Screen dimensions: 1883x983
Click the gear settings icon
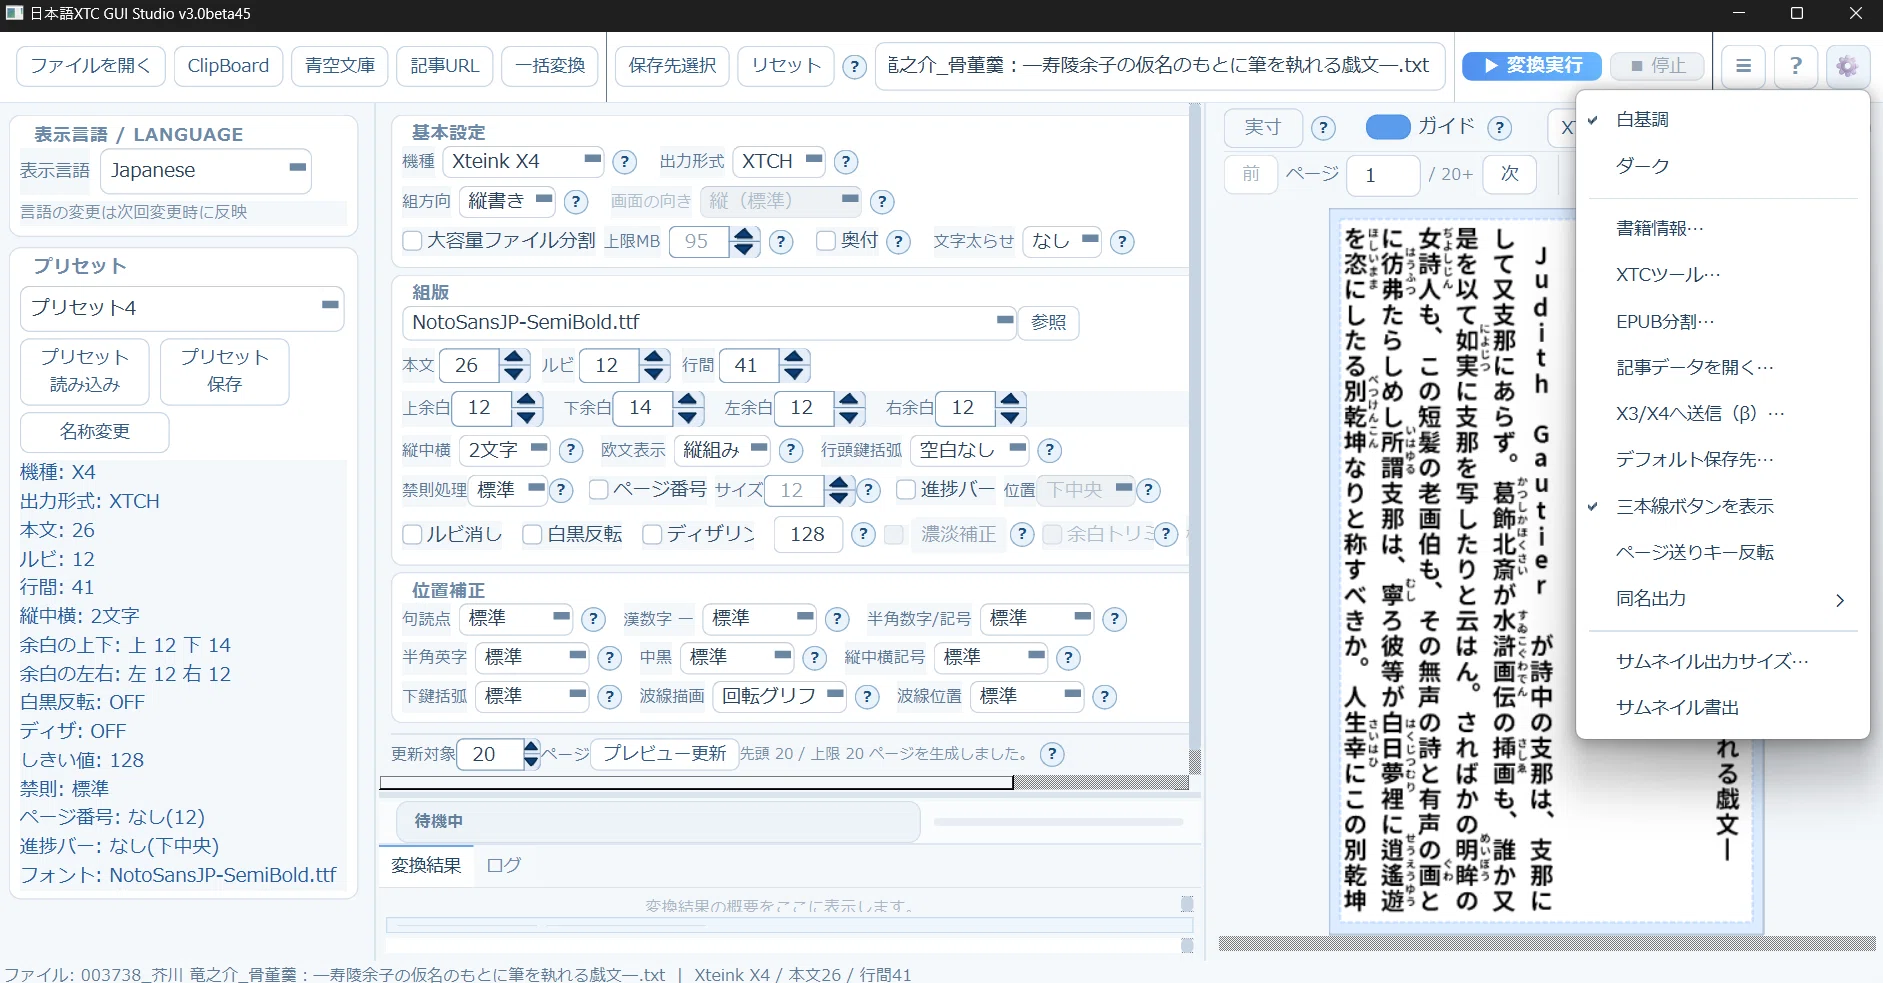1846,66
